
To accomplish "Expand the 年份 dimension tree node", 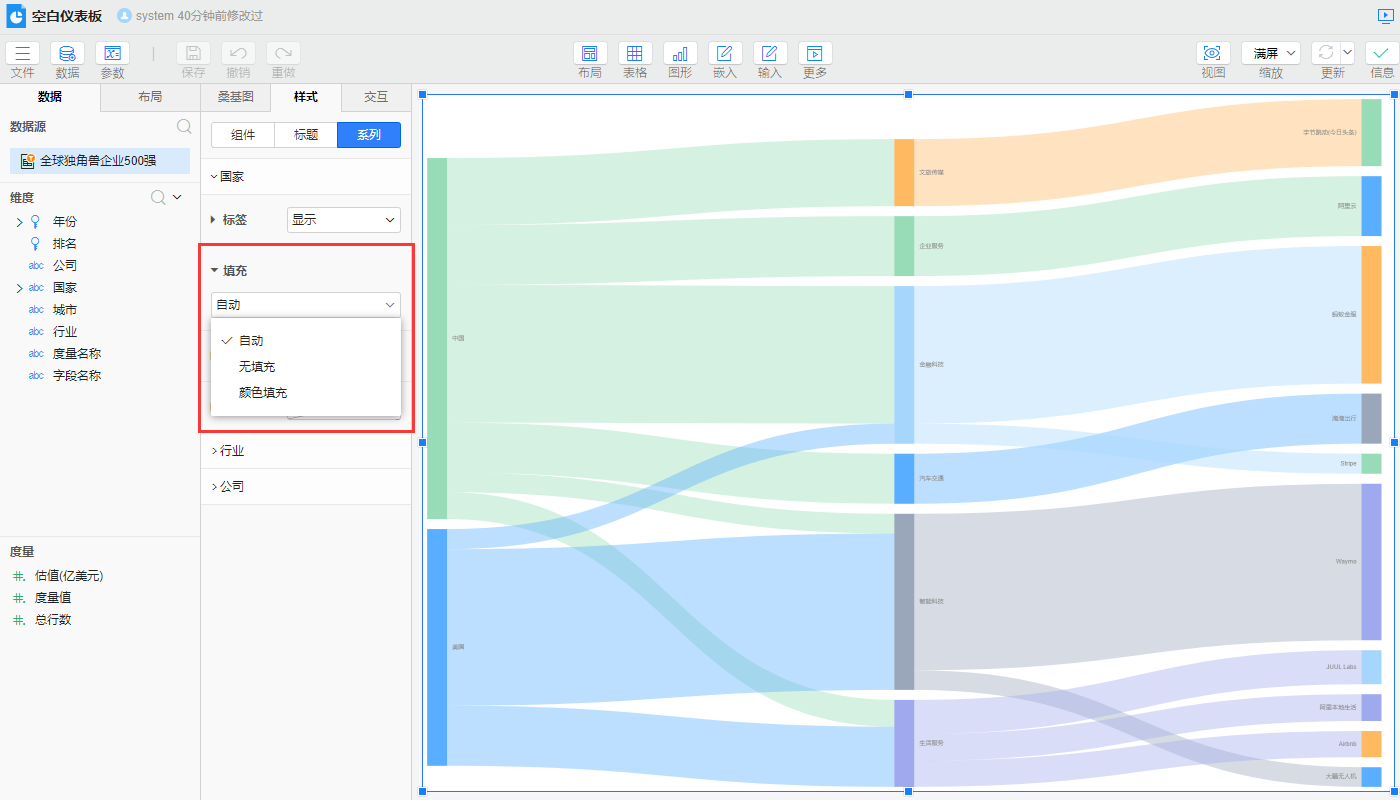I will pyautogui.click(x=19, y=222).
